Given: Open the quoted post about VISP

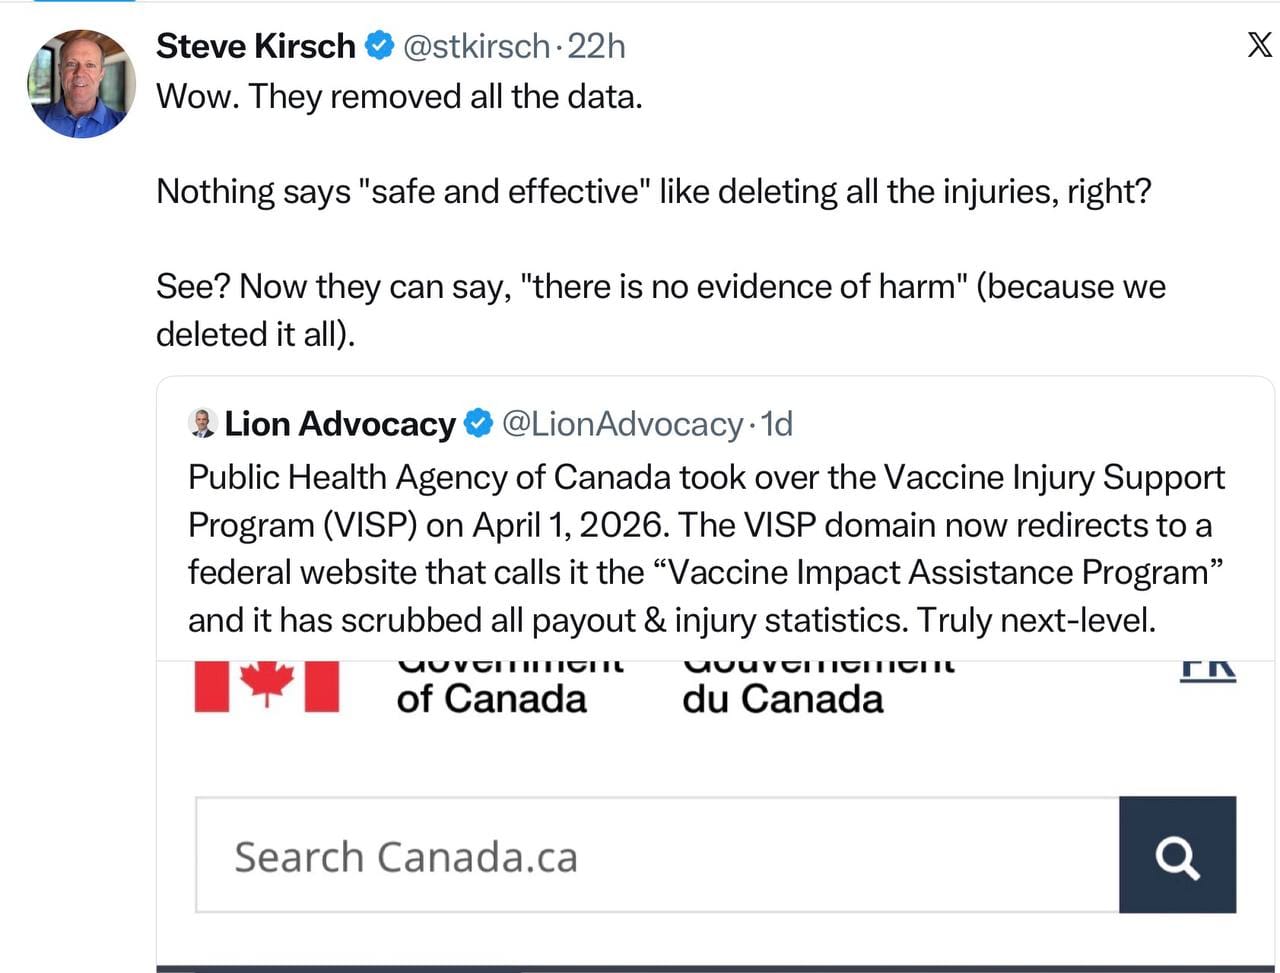Looking at the screenshot, I should (706, 548).
